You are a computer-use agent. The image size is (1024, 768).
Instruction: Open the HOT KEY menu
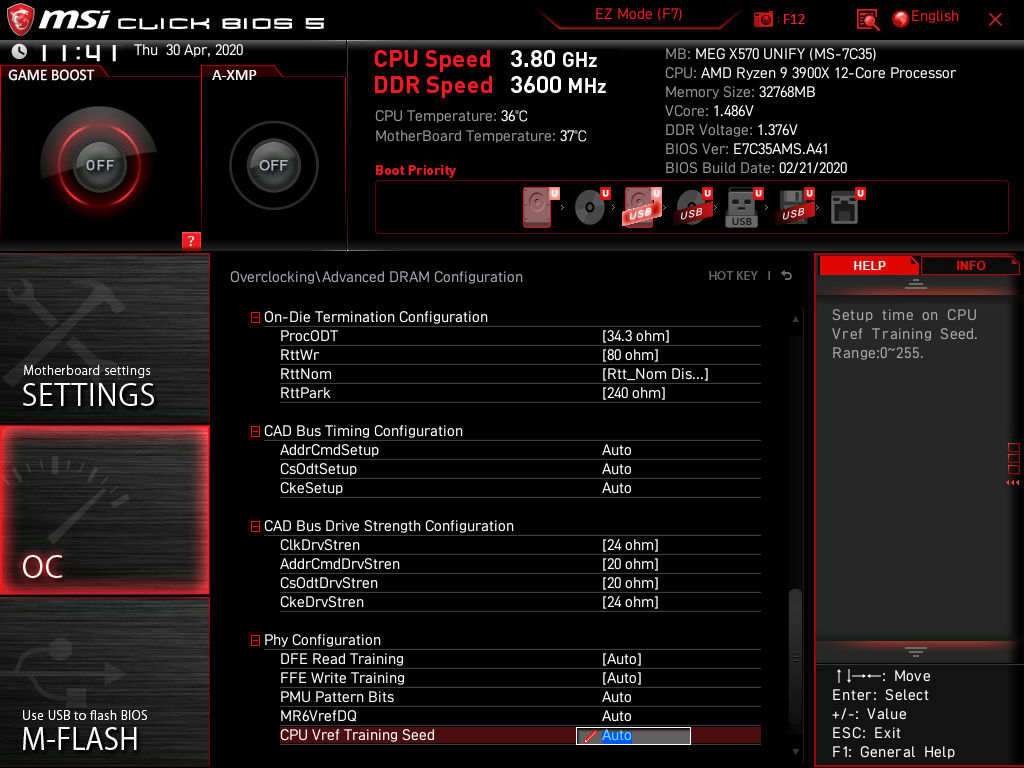733,276
